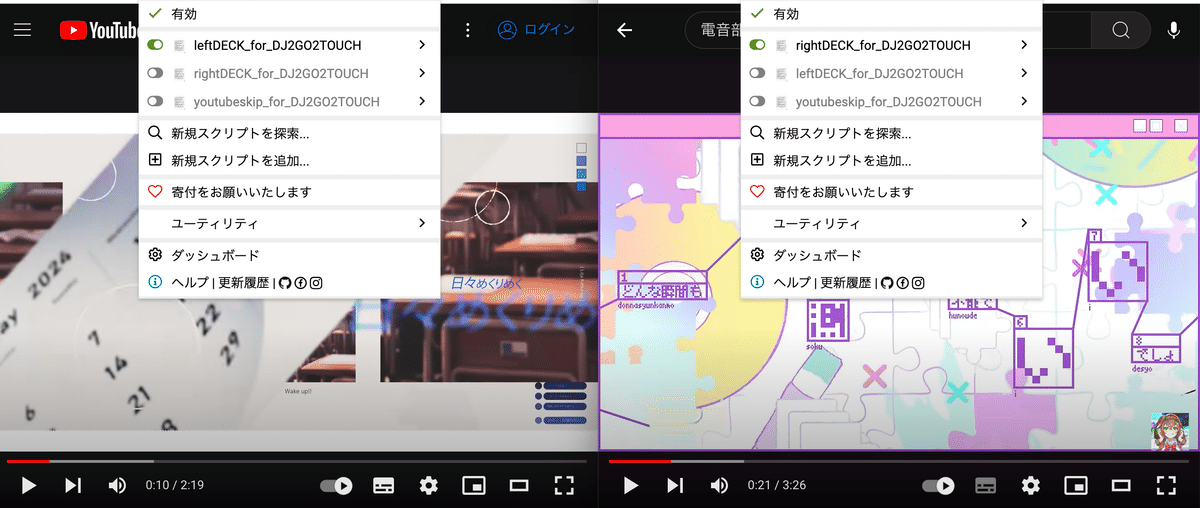1200x508 pixels.
Task: Toggle autoplay switch in the right player
Action: coord(937,485)
